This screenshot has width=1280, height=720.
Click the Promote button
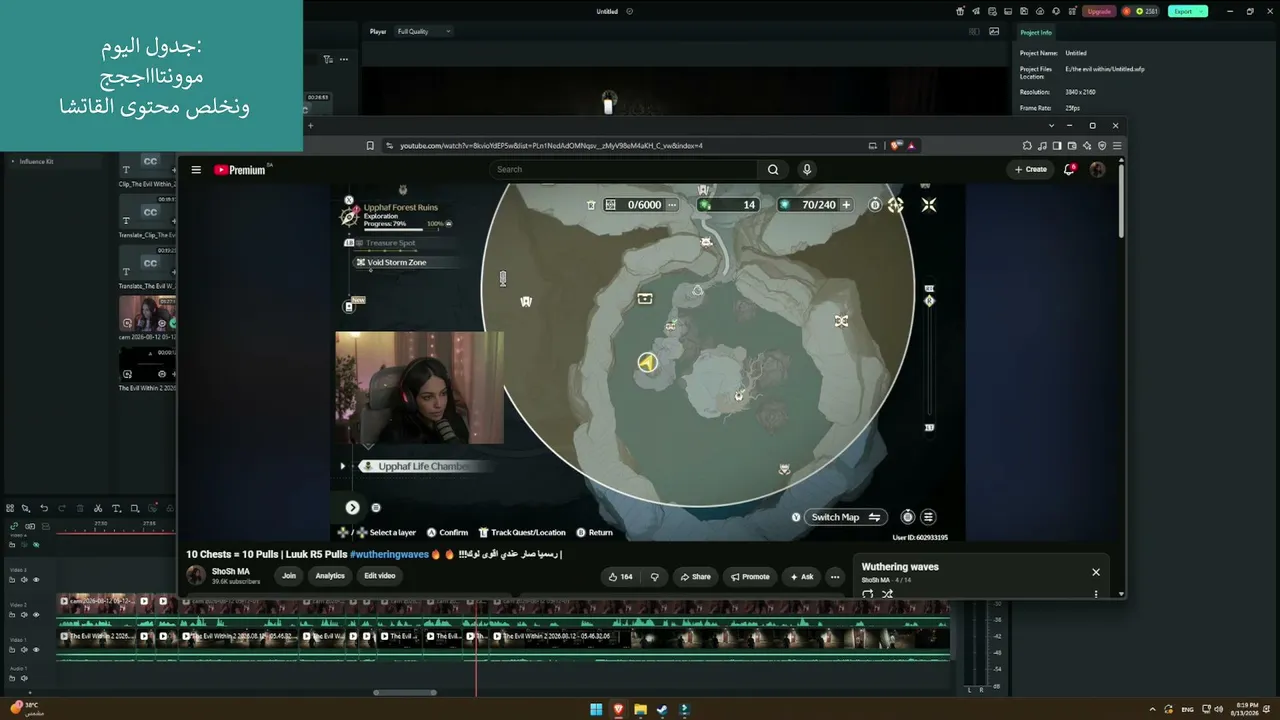tap(750, 577)
